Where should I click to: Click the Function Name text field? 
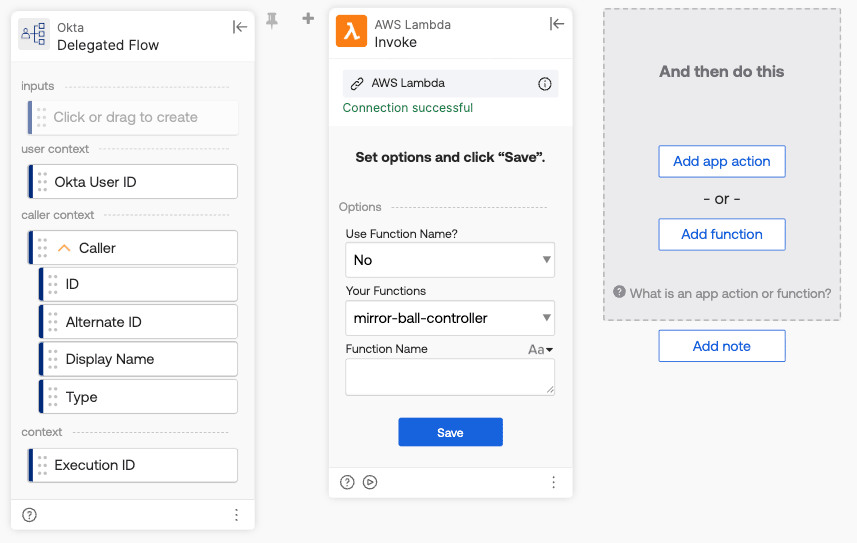click(450, 377)
